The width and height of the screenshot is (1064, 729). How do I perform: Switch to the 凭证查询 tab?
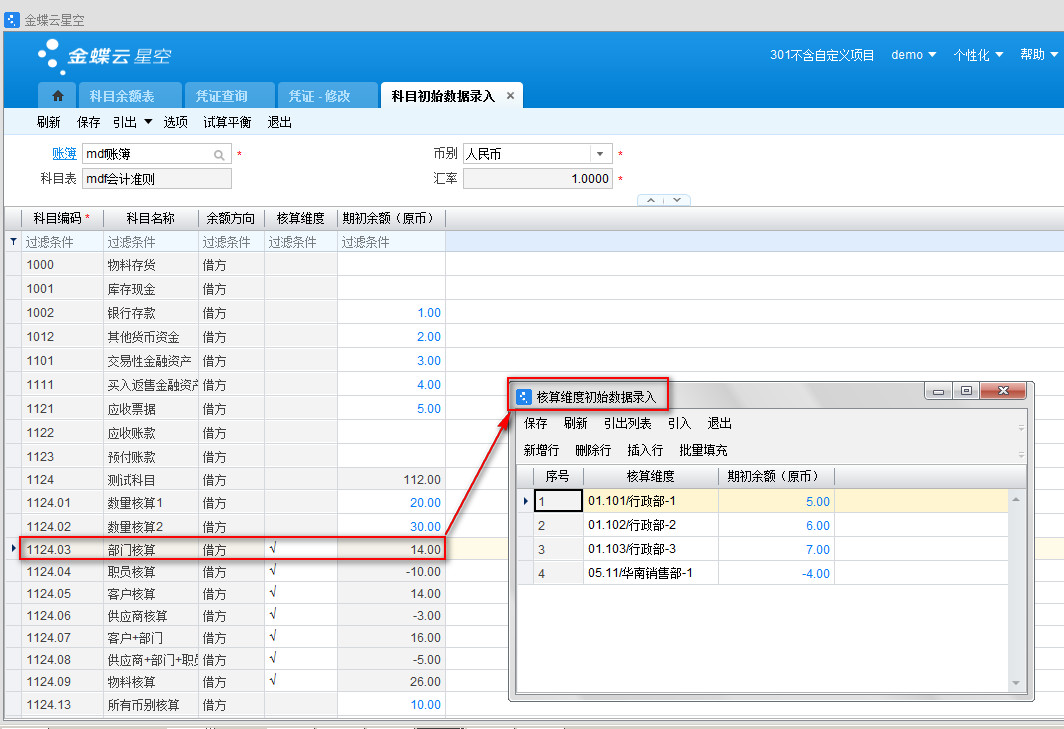(221, 96)
